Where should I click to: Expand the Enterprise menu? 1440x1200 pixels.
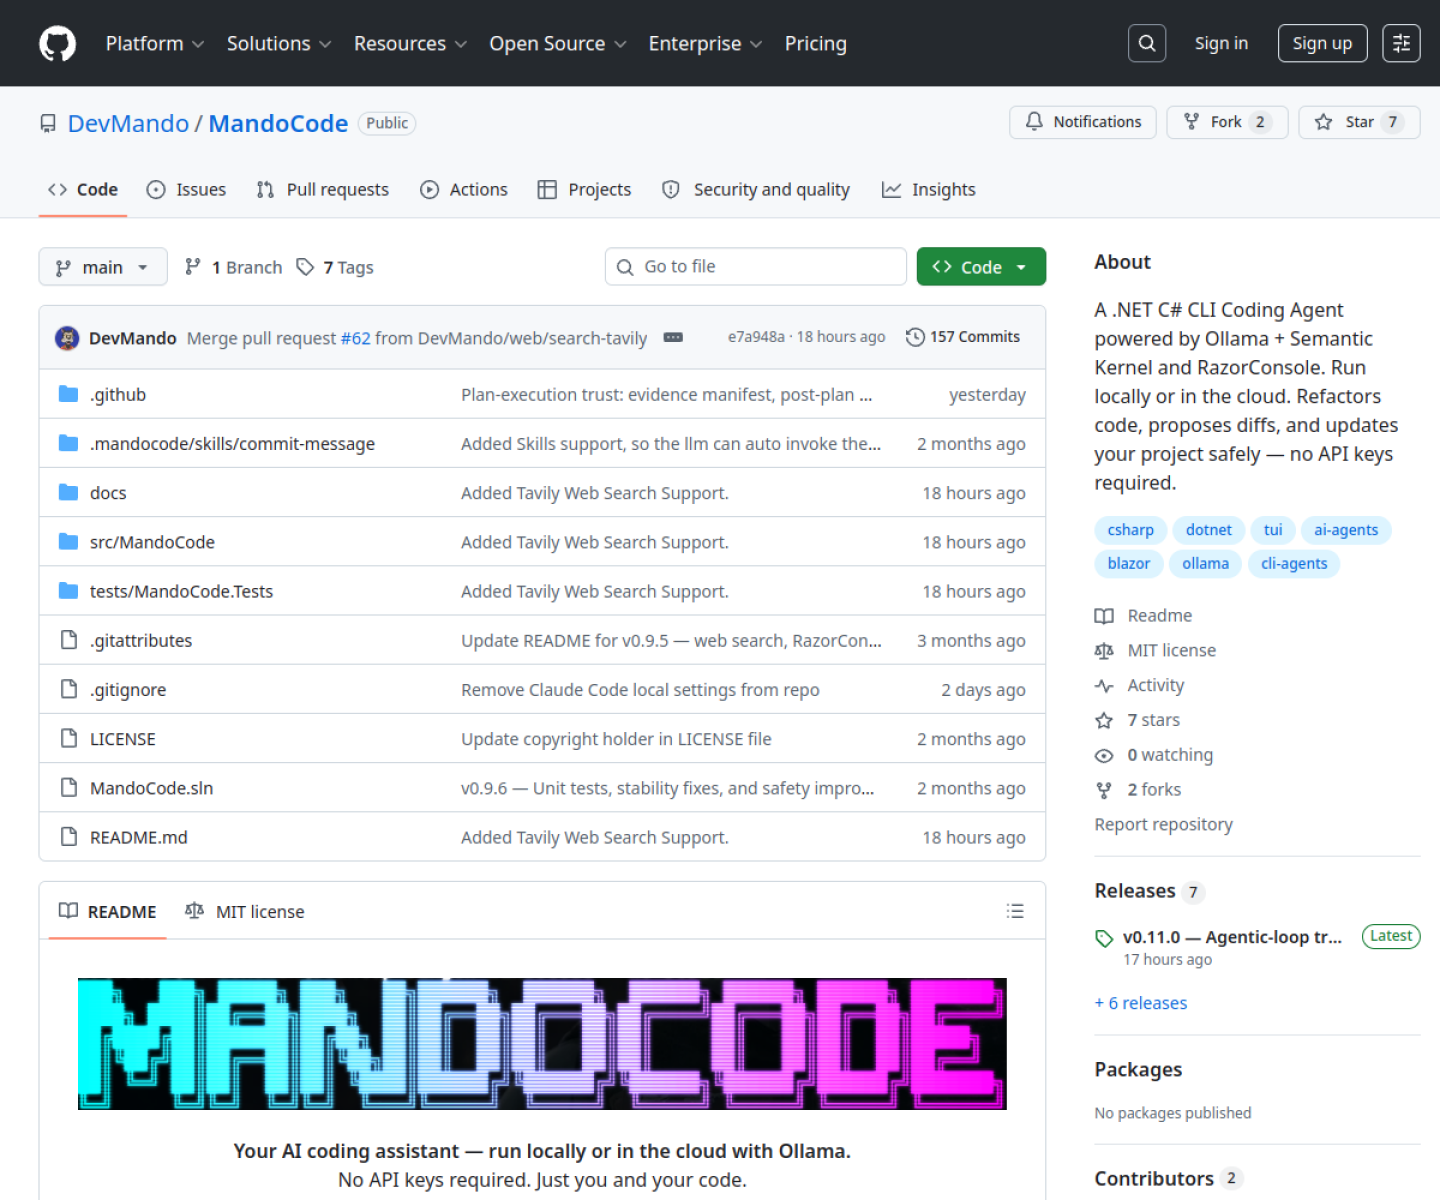click(x=705, y=44)
